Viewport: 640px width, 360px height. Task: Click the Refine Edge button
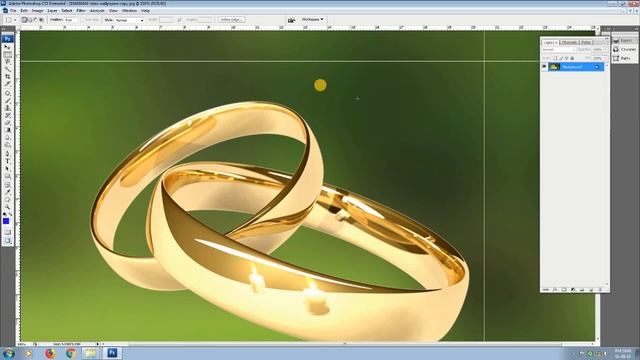(231, 20)
